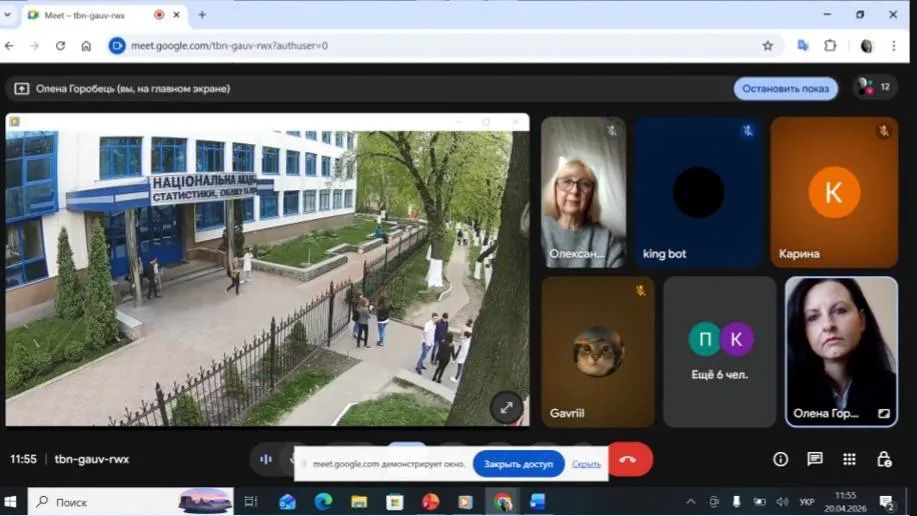
Task: Open the browser Extensions puzzle icon
Action: 830,45
